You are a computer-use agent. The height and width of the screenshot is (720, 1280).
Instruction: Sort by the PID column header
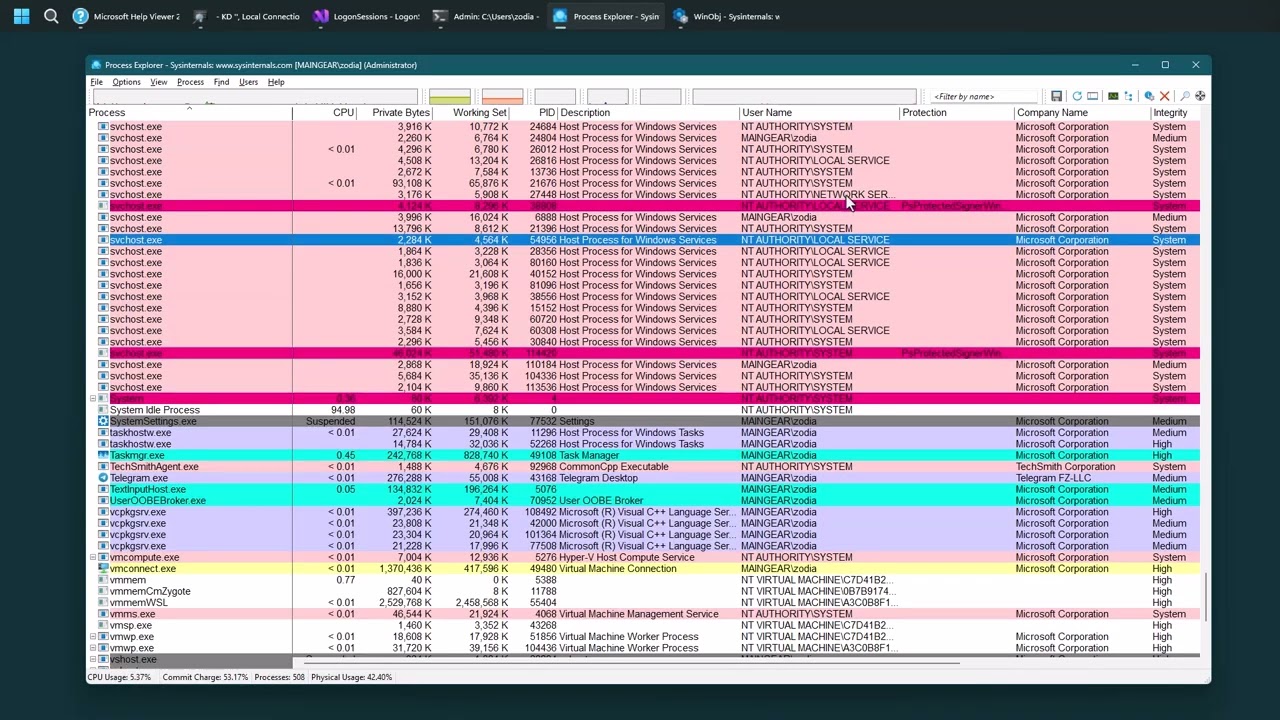coord(534,113)
